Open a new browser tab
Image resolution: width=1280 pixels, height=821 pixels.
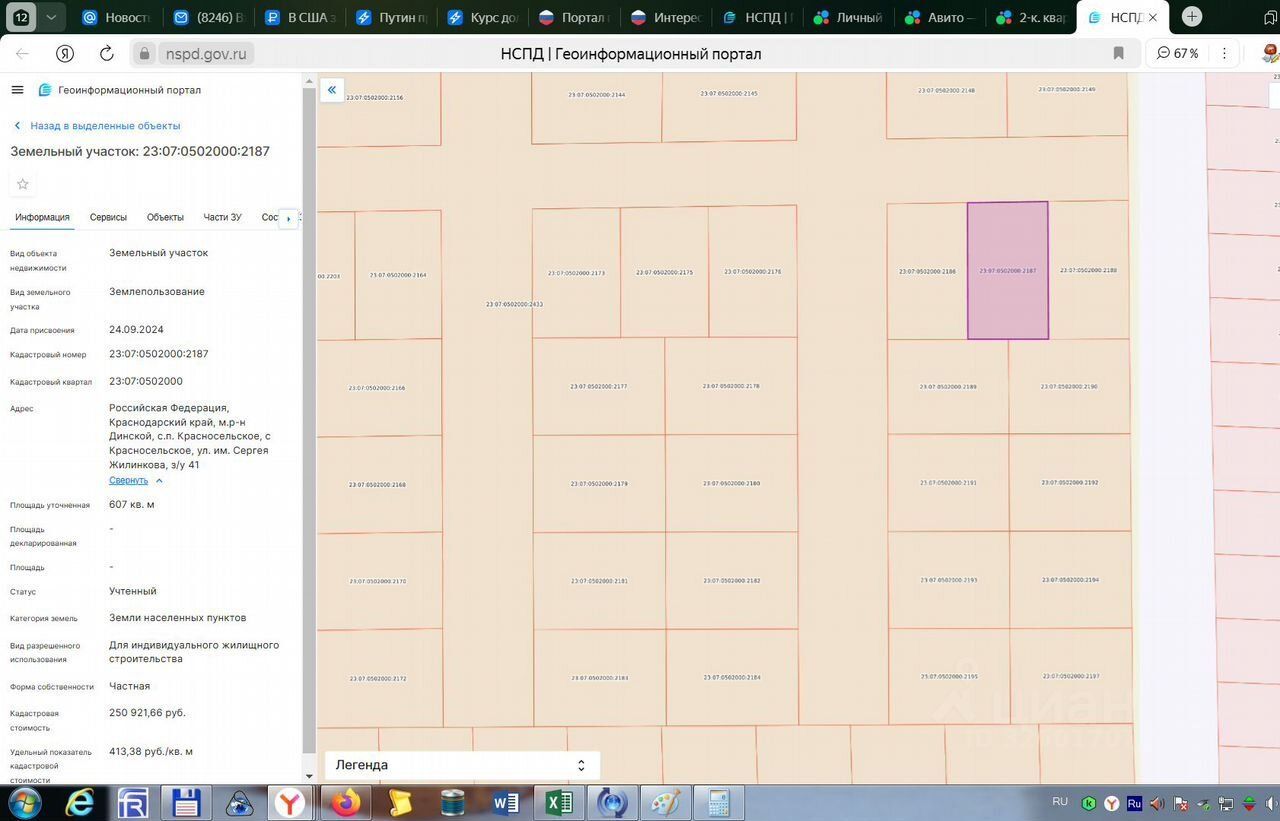[x=1191, y=17]
